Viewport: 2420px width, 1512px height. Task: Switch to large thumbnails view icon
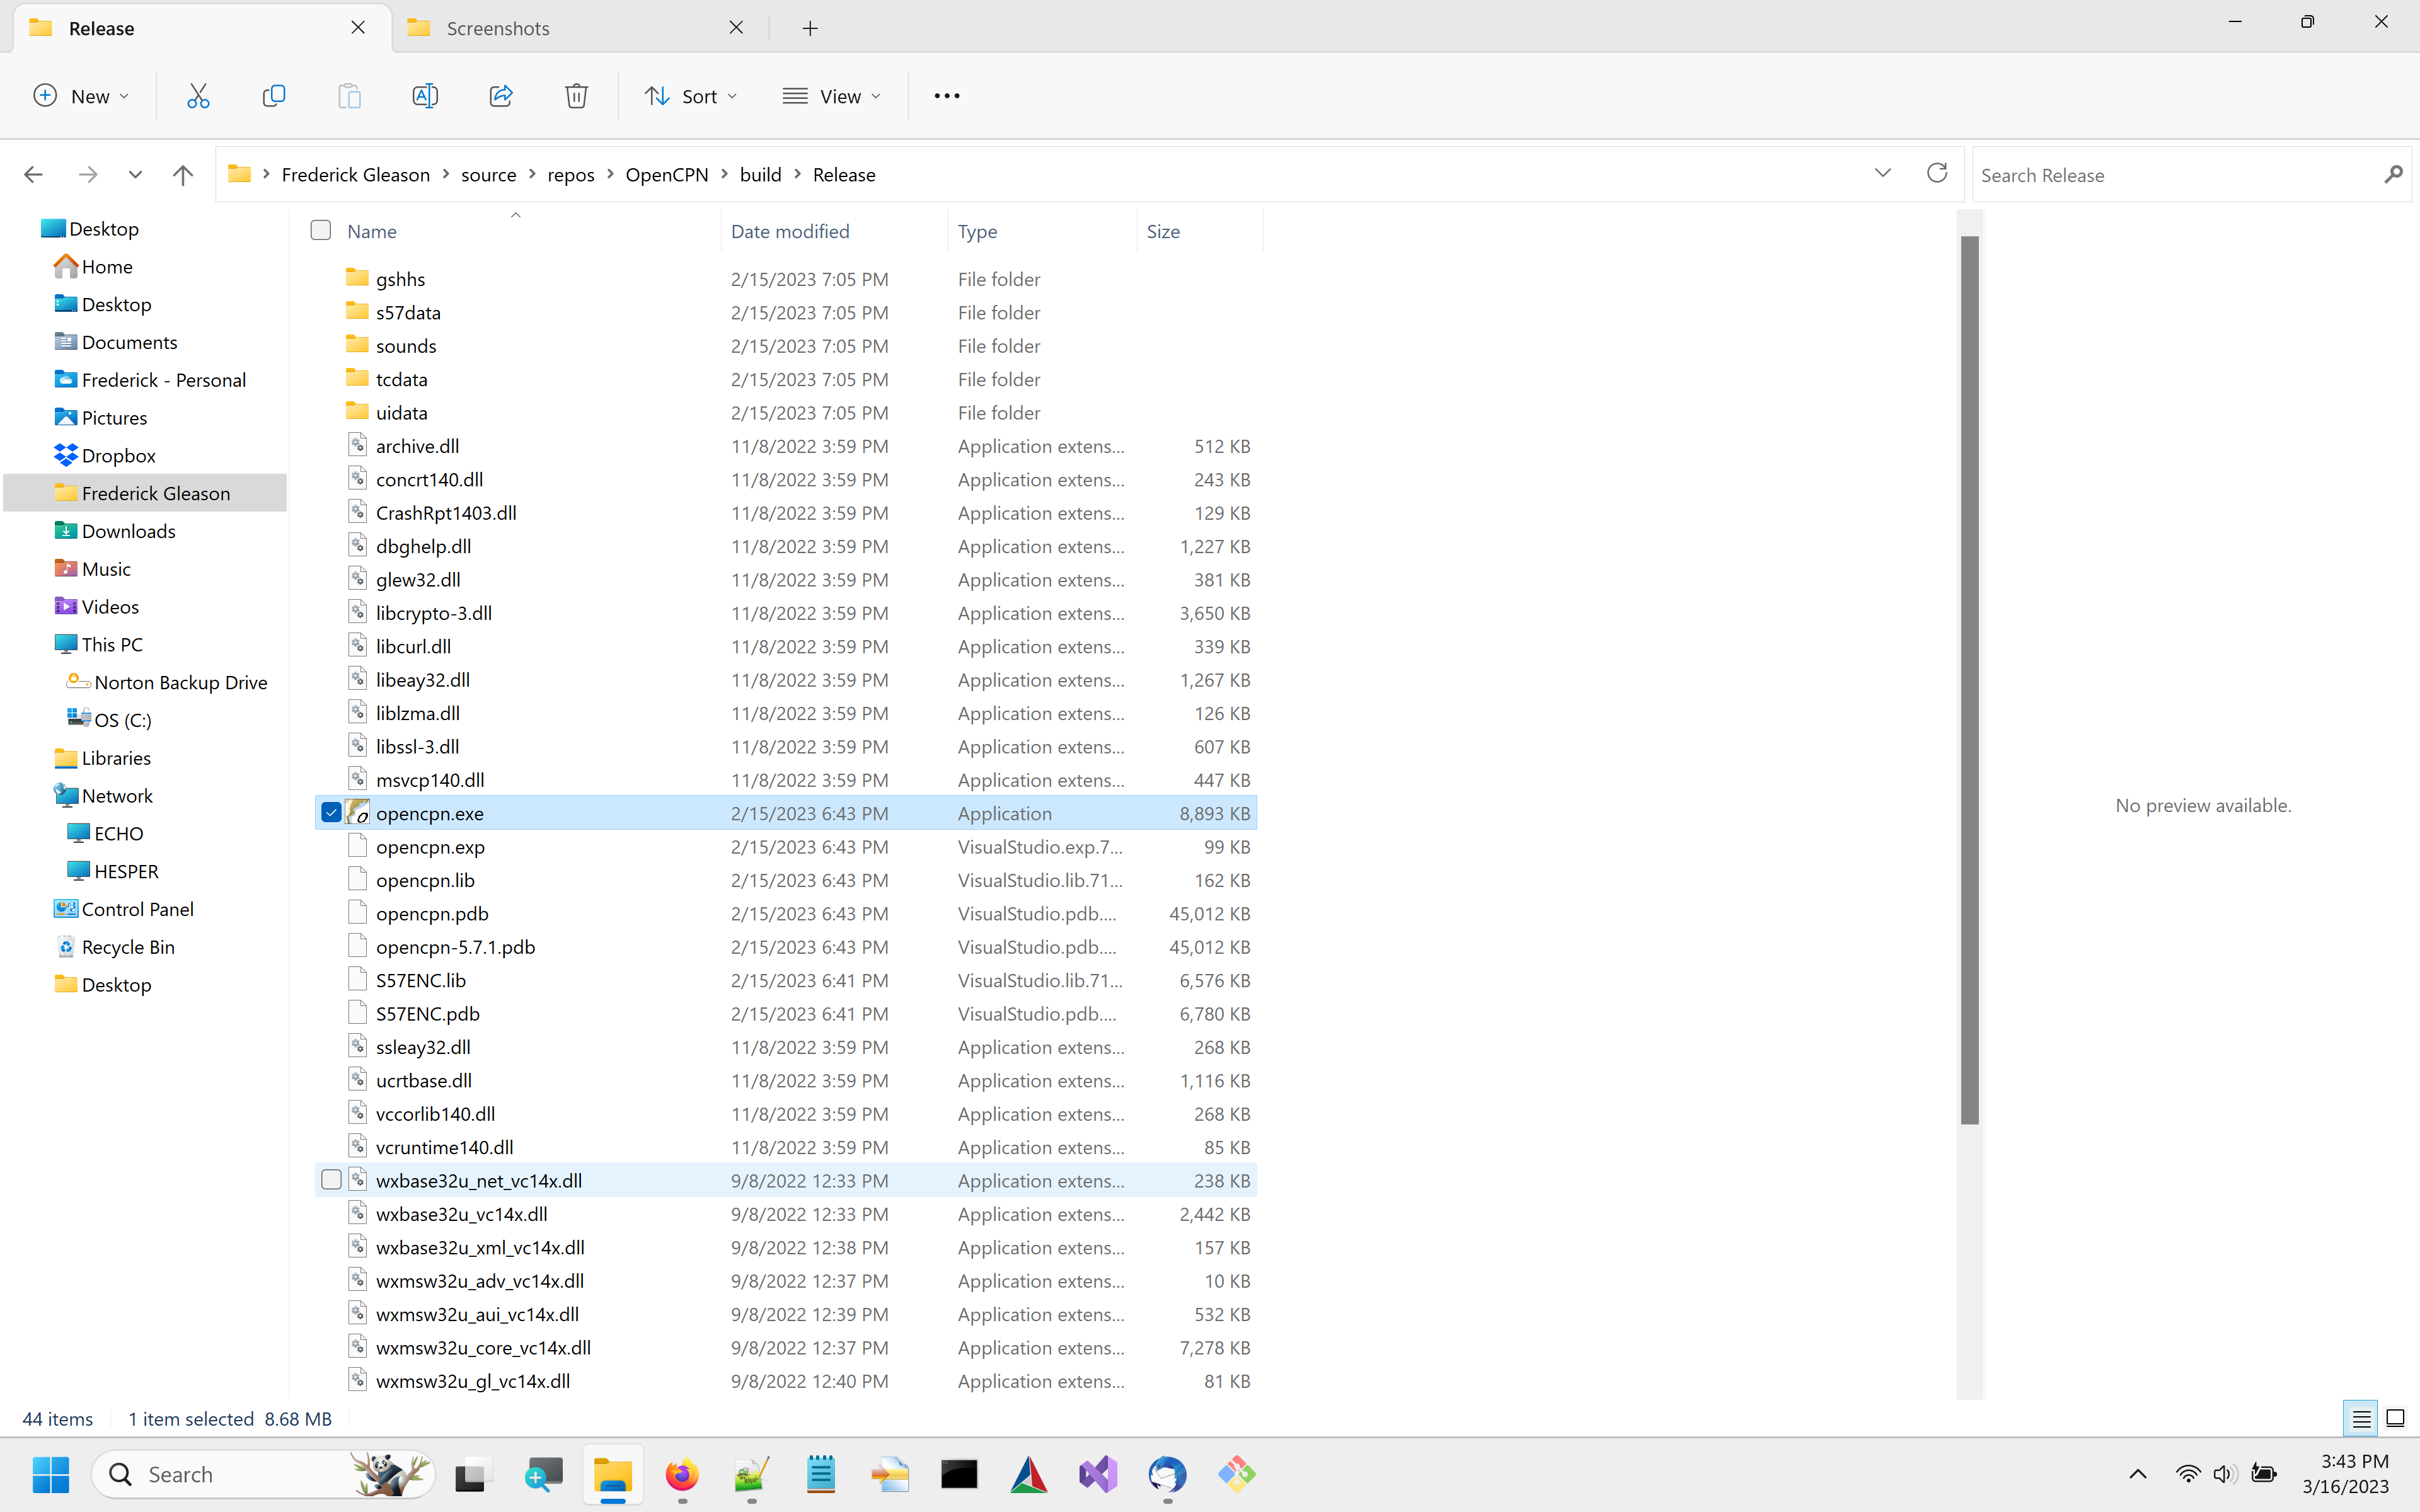click(2395, 1418)
